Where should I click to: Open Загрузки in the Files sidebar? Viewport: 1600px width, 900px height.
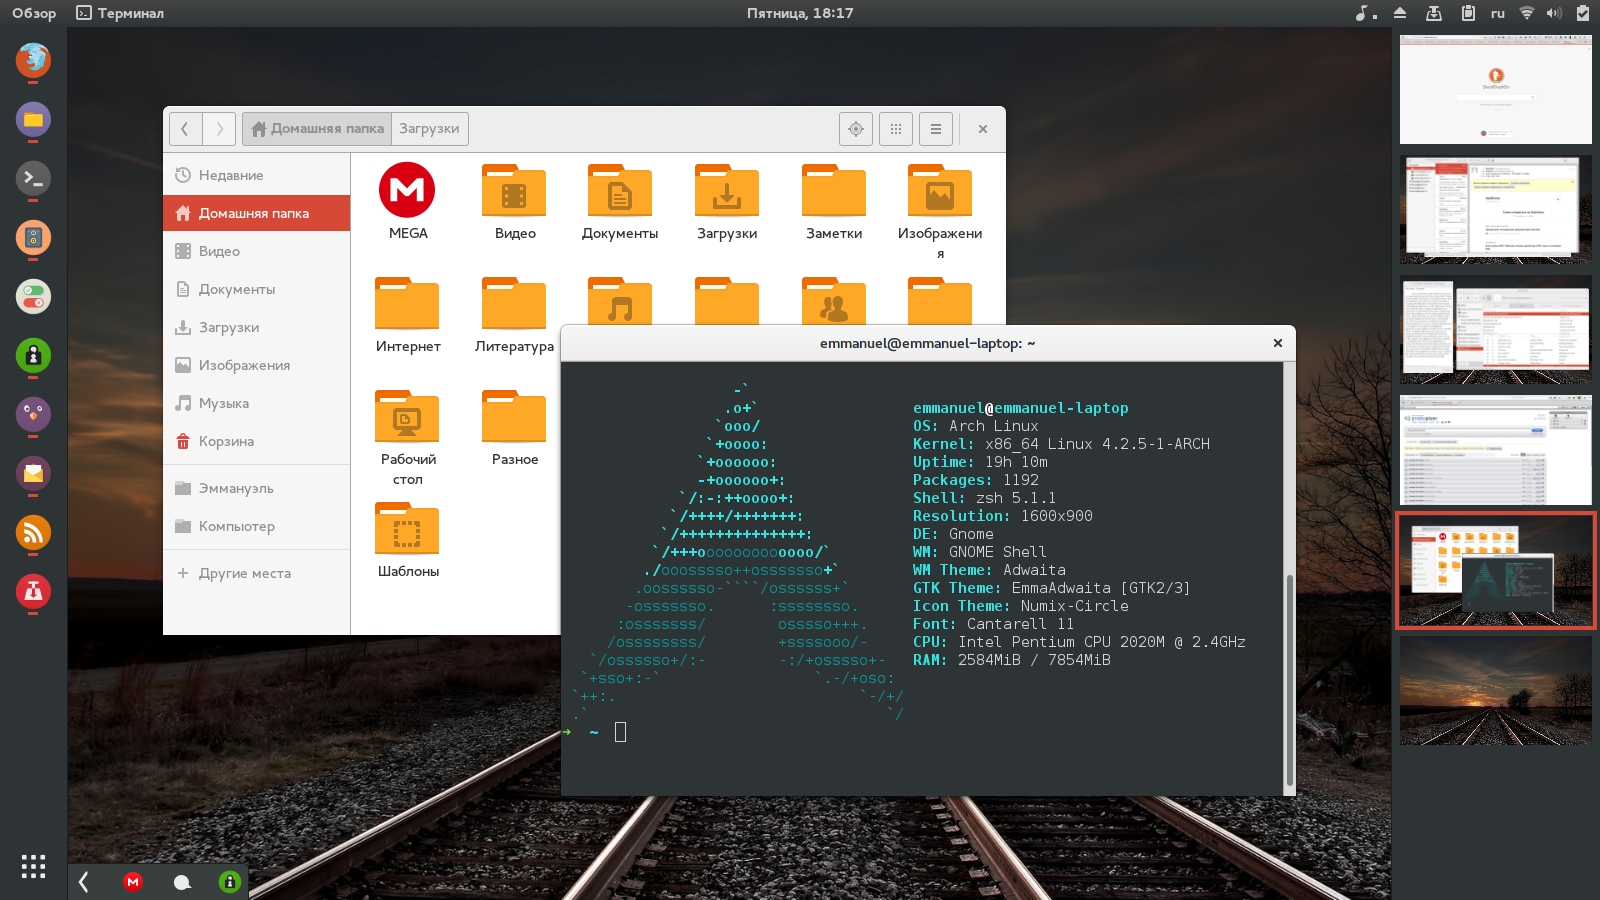pos(256,327)
